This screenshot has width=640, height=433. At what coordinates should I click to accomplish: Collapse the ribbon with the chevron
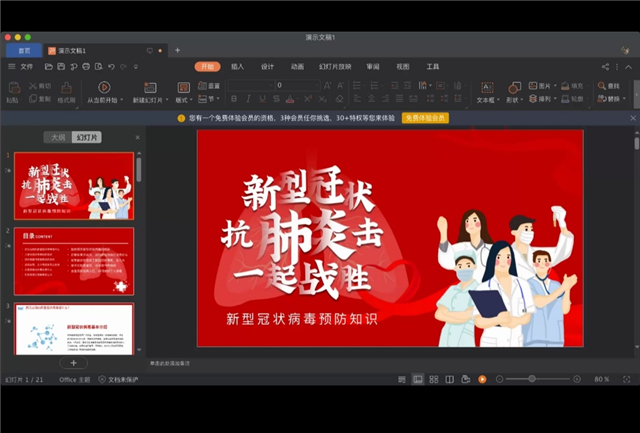point(629,67)
